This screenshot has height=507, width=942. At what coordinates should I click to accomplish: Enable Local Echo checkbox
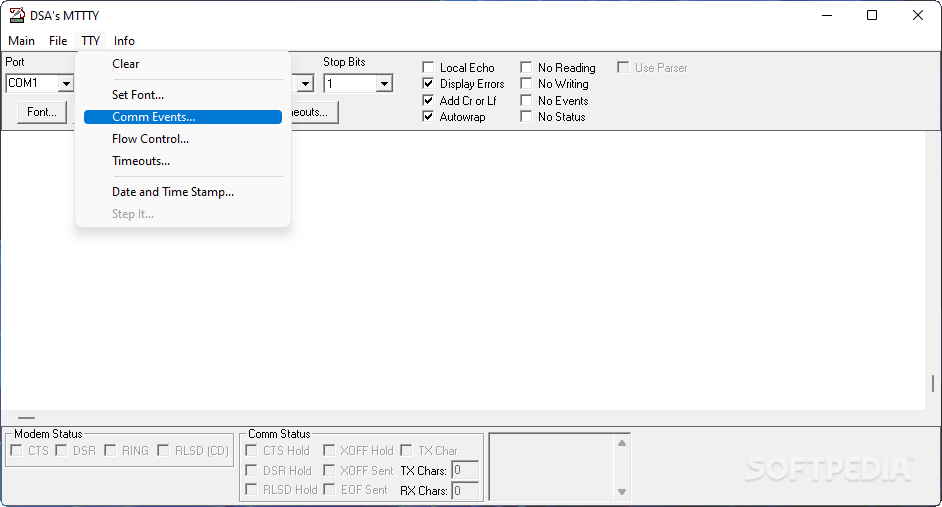click(x=428, y=67)
